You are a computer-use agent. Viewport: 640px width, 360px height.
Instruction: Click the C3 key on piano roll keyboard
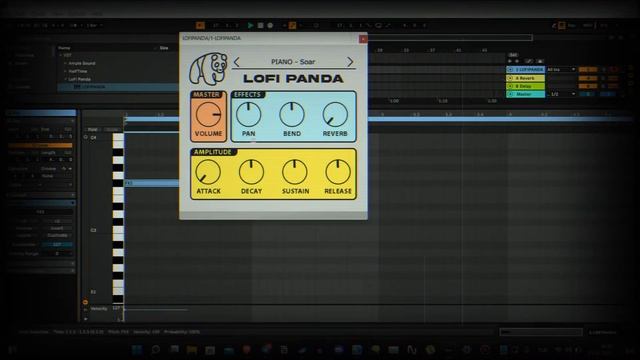(x=118, y=230)
